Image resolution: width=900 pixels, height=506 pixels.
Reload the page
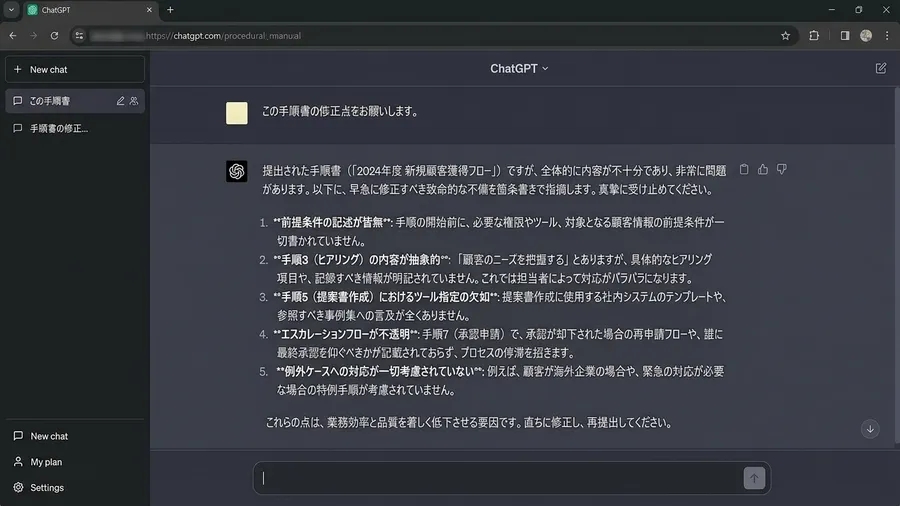point(55,36)
